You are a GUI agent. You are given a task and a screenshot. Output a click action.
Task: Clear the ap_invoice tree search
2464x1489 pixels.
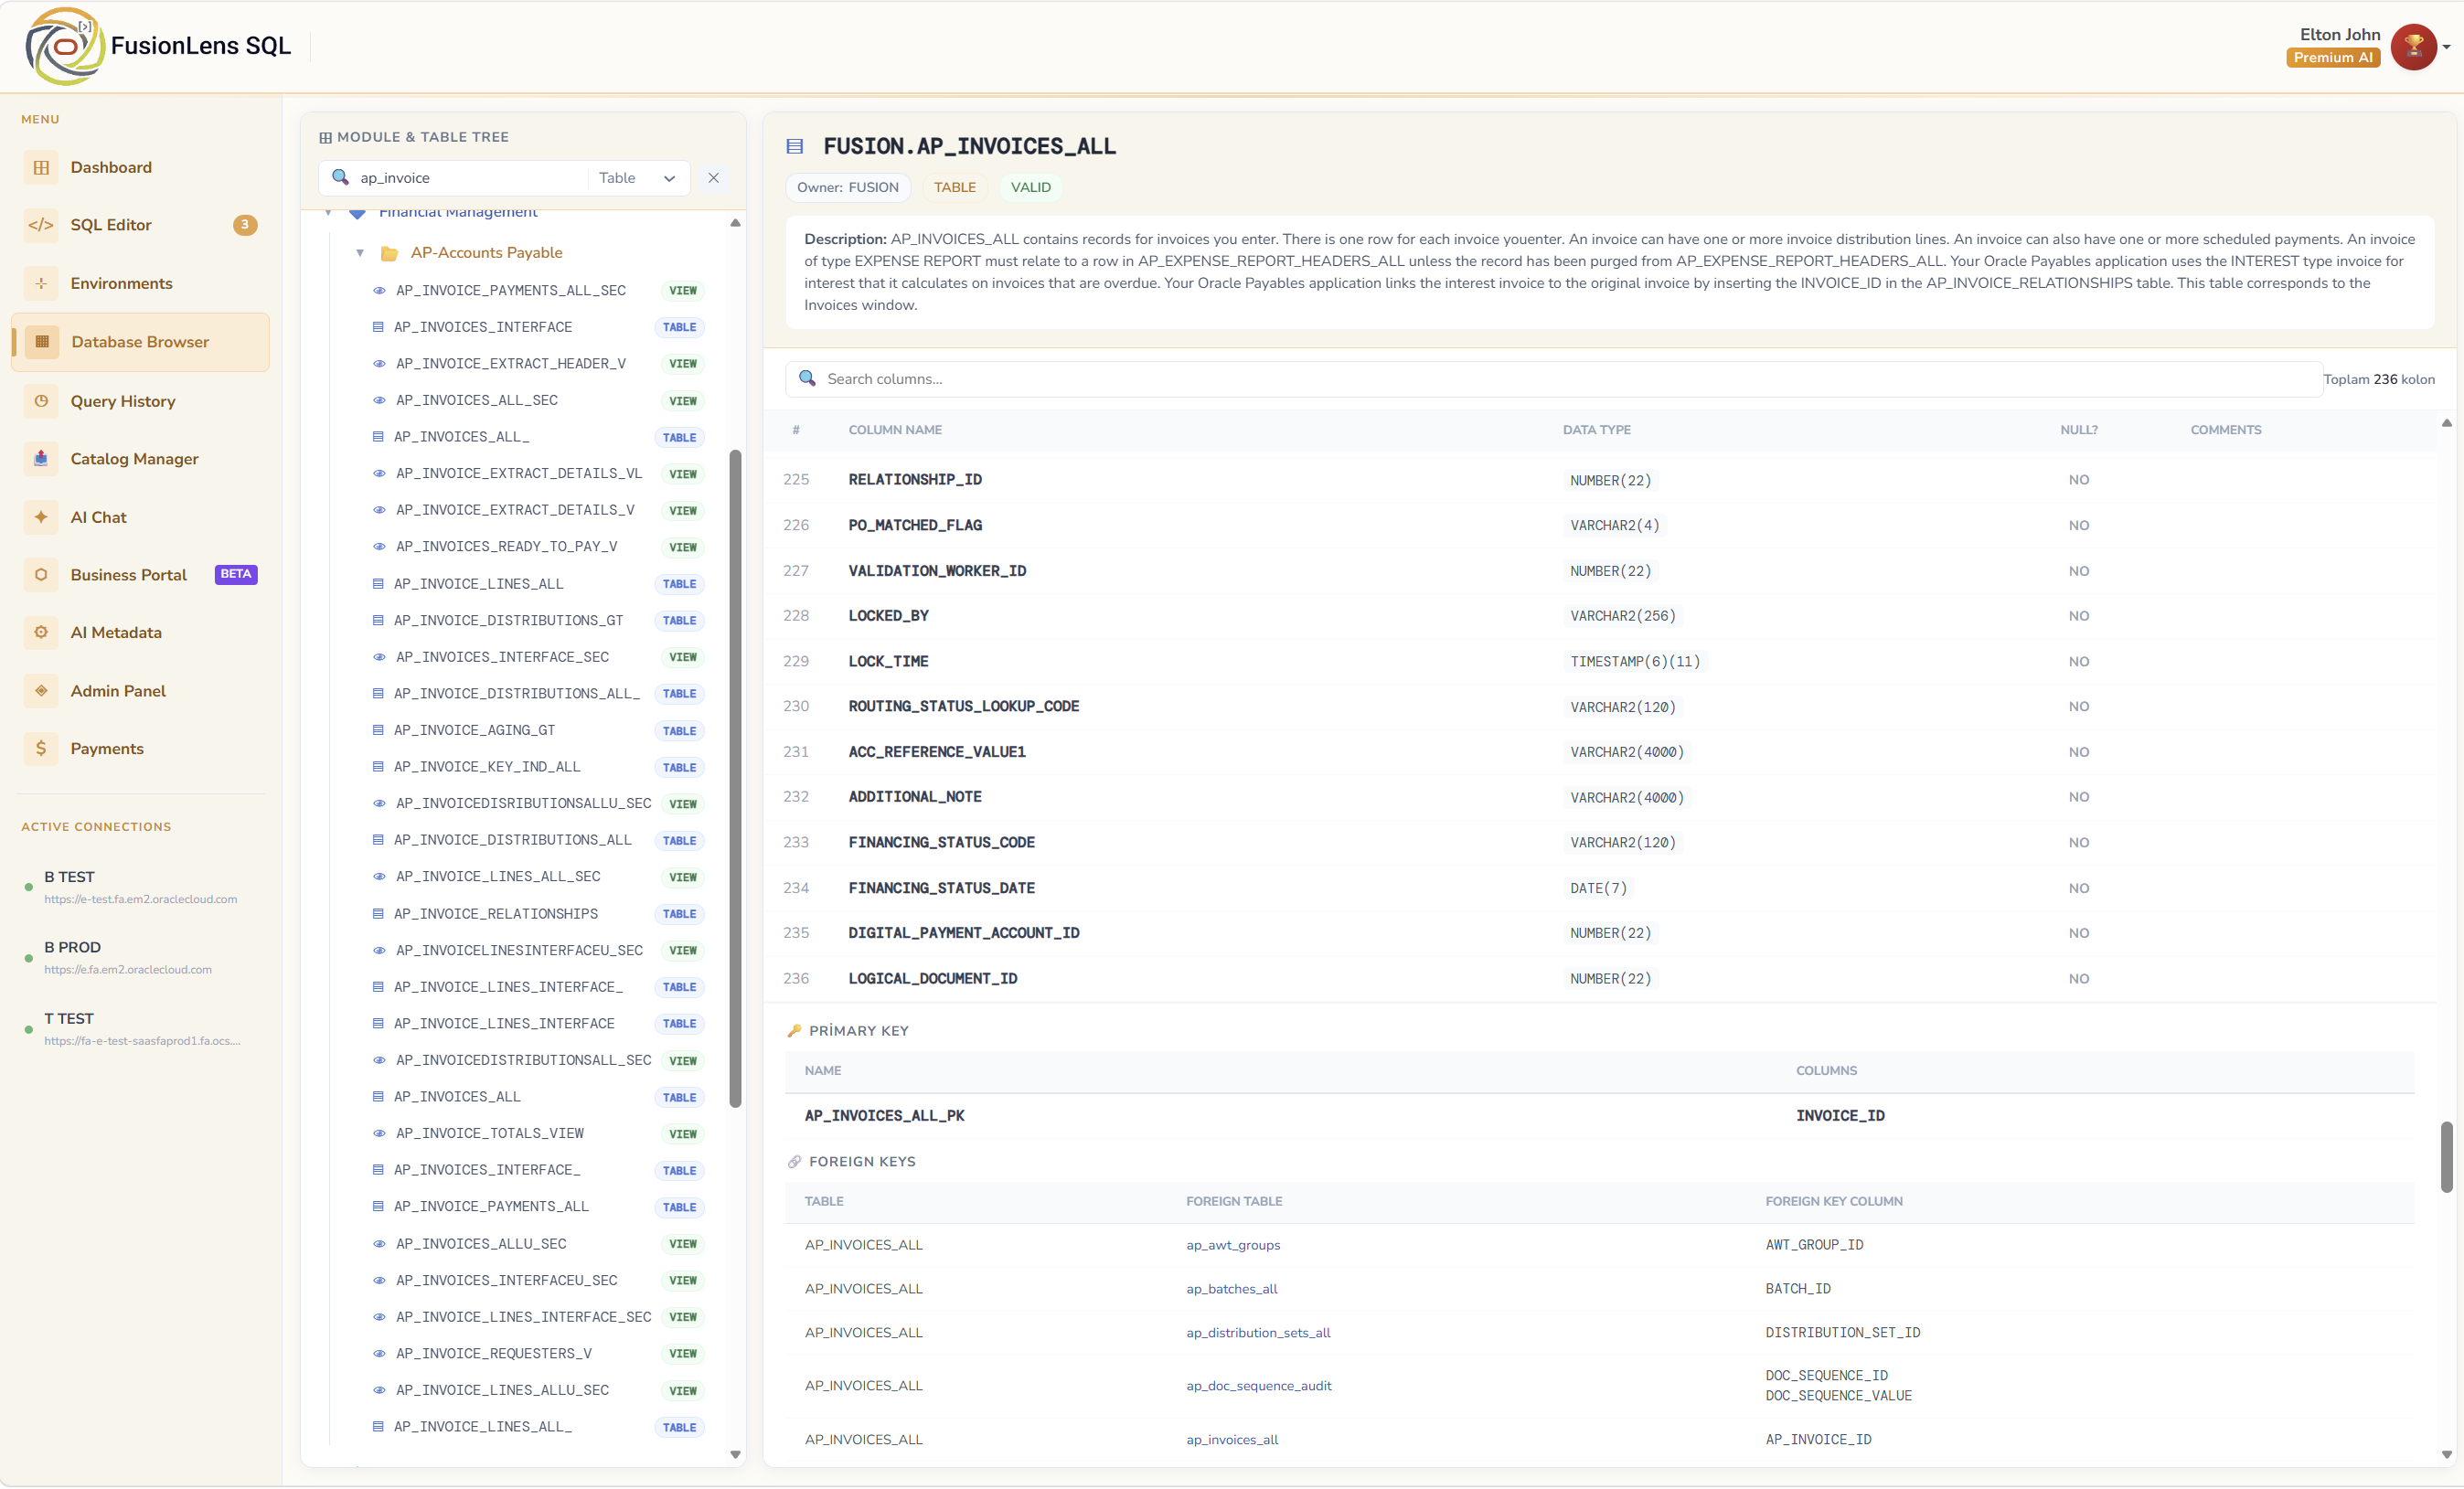tap(713, 178)
